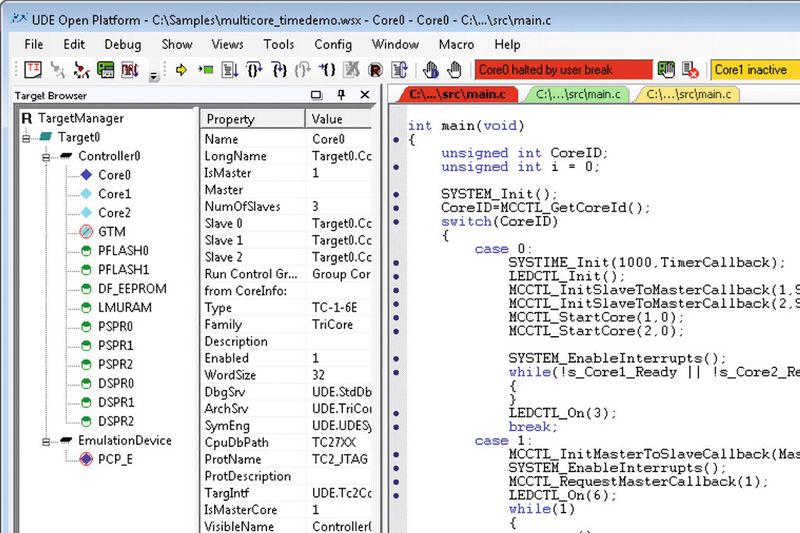This screenshot has height=533, width=800.
Task: Select Core1 in the target tree
Action: (114, 194)
